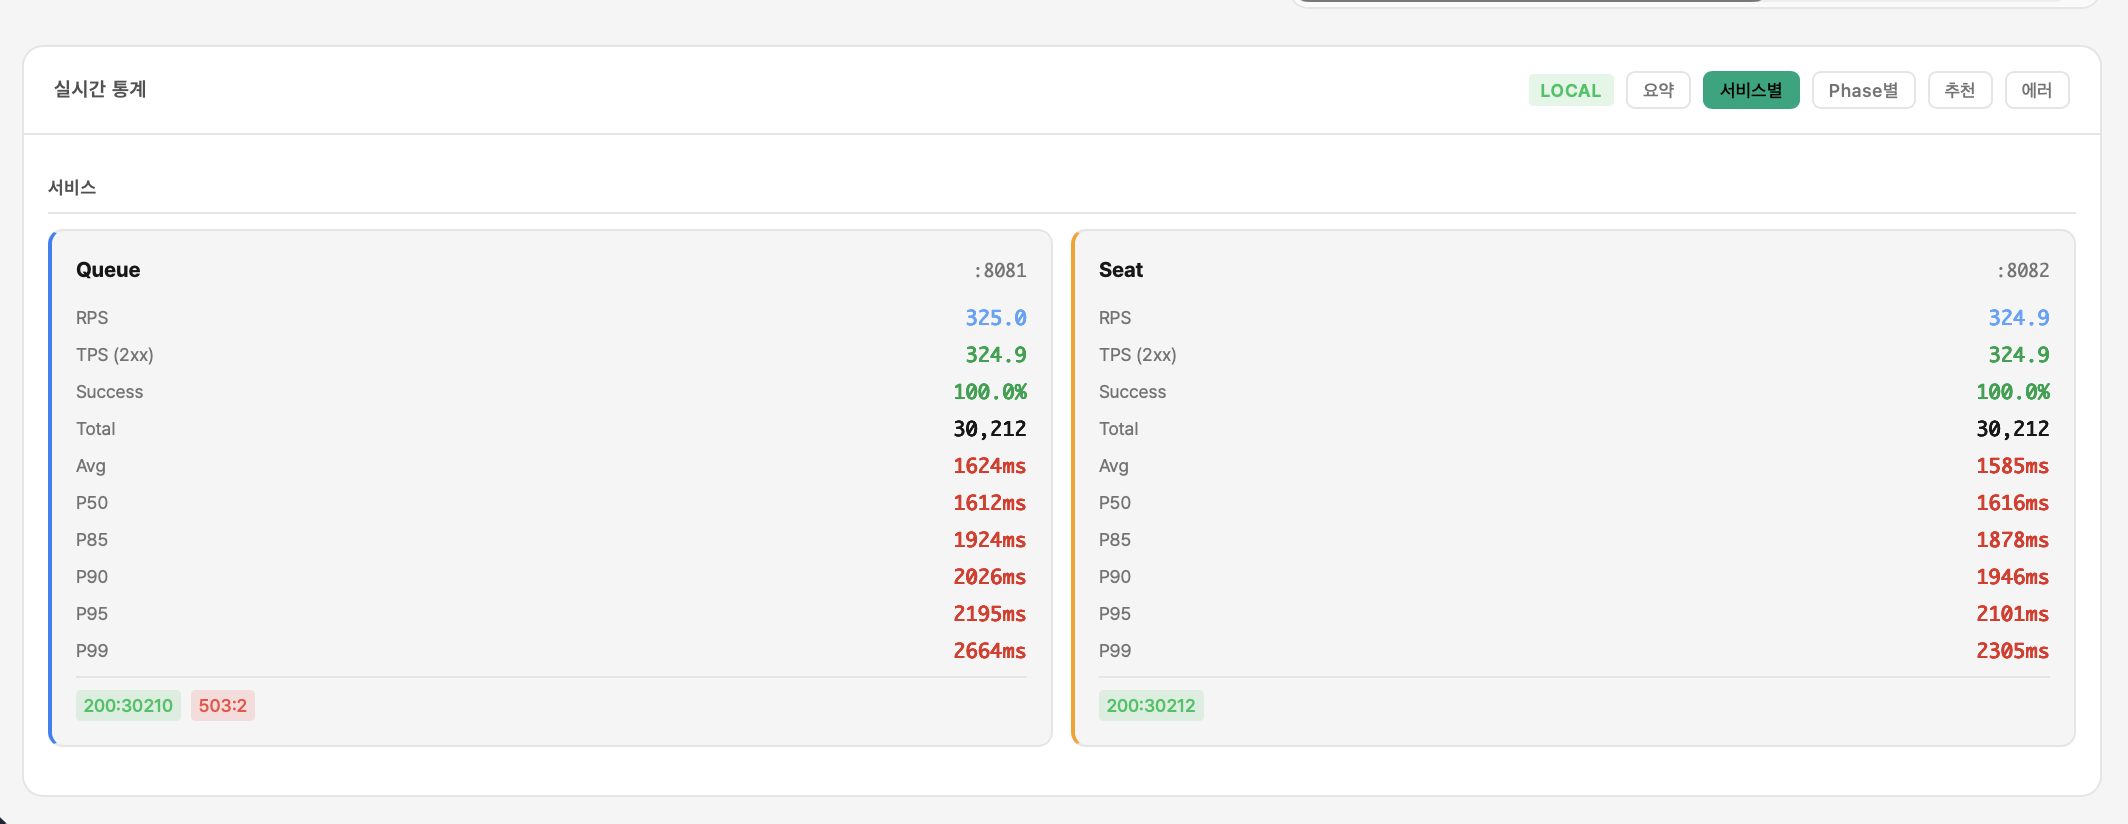The image size is (2128, 824).
Task: Click the :8082 port label
Action: click(2022, 271)
